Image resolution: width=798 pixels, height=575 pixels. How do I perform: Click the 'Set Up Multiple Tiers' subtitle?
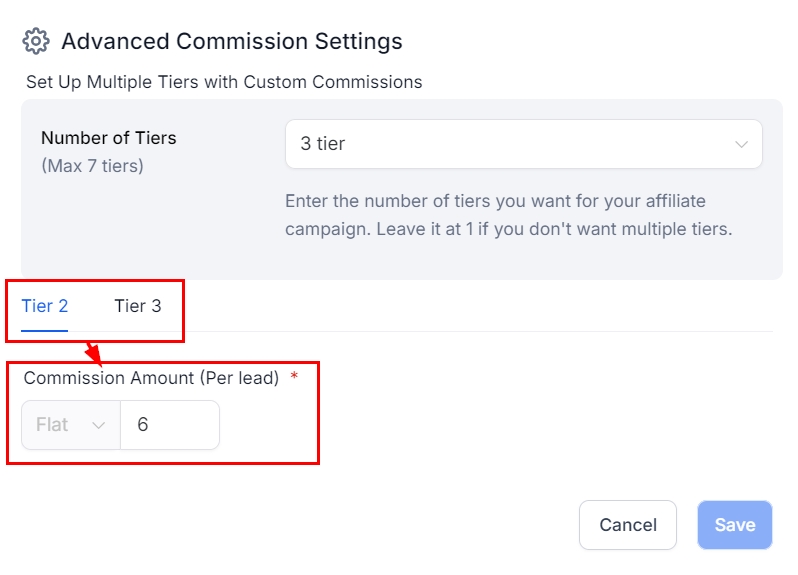pos(224,82)
